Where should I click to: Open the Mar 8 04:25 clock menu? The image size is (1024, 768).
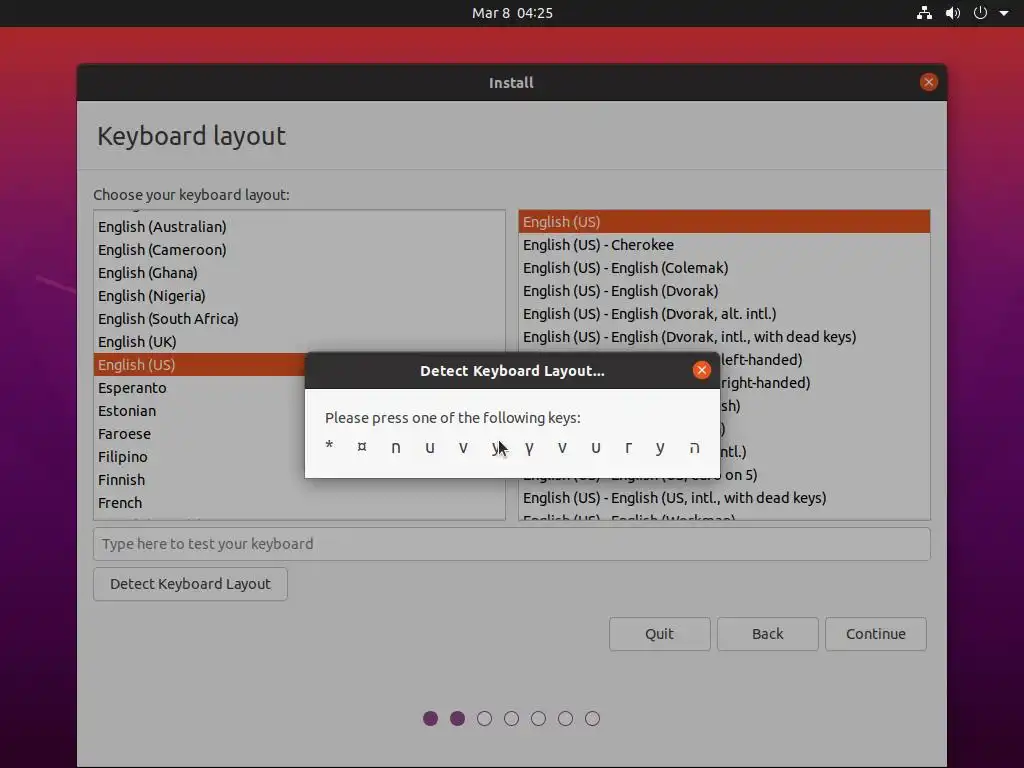pos(512,13)
